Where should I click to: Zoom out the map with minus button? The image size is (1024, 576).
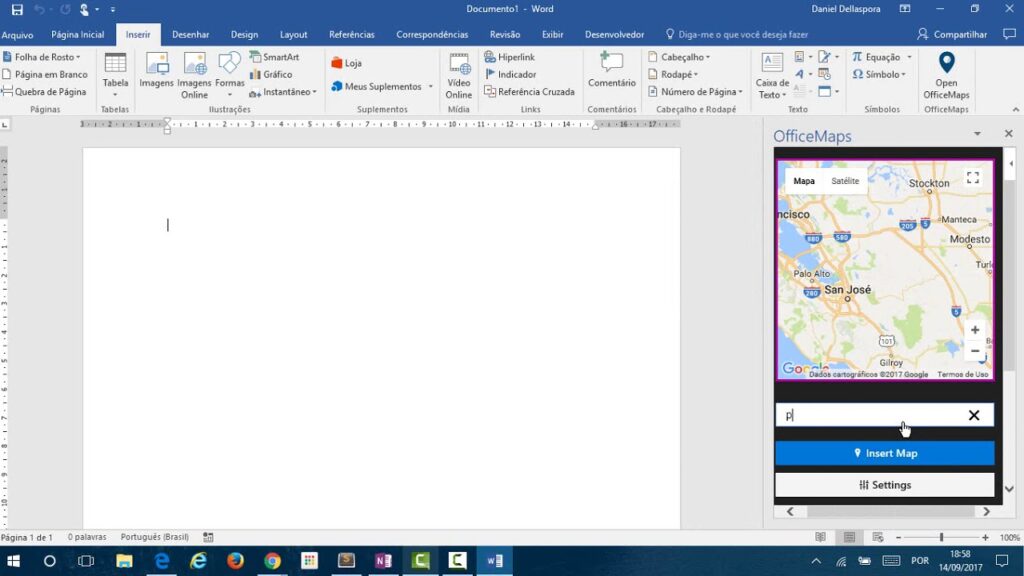[974, 351]
